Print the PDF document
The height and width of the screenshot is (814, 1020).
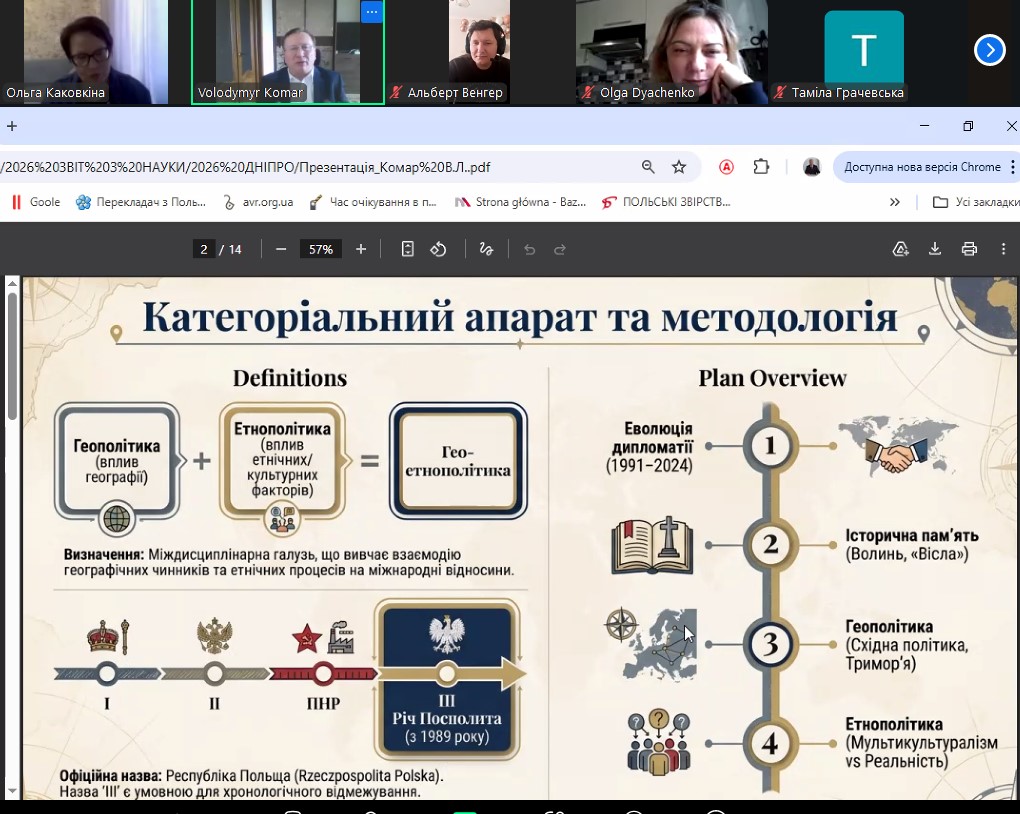click(x=968, y=249)
